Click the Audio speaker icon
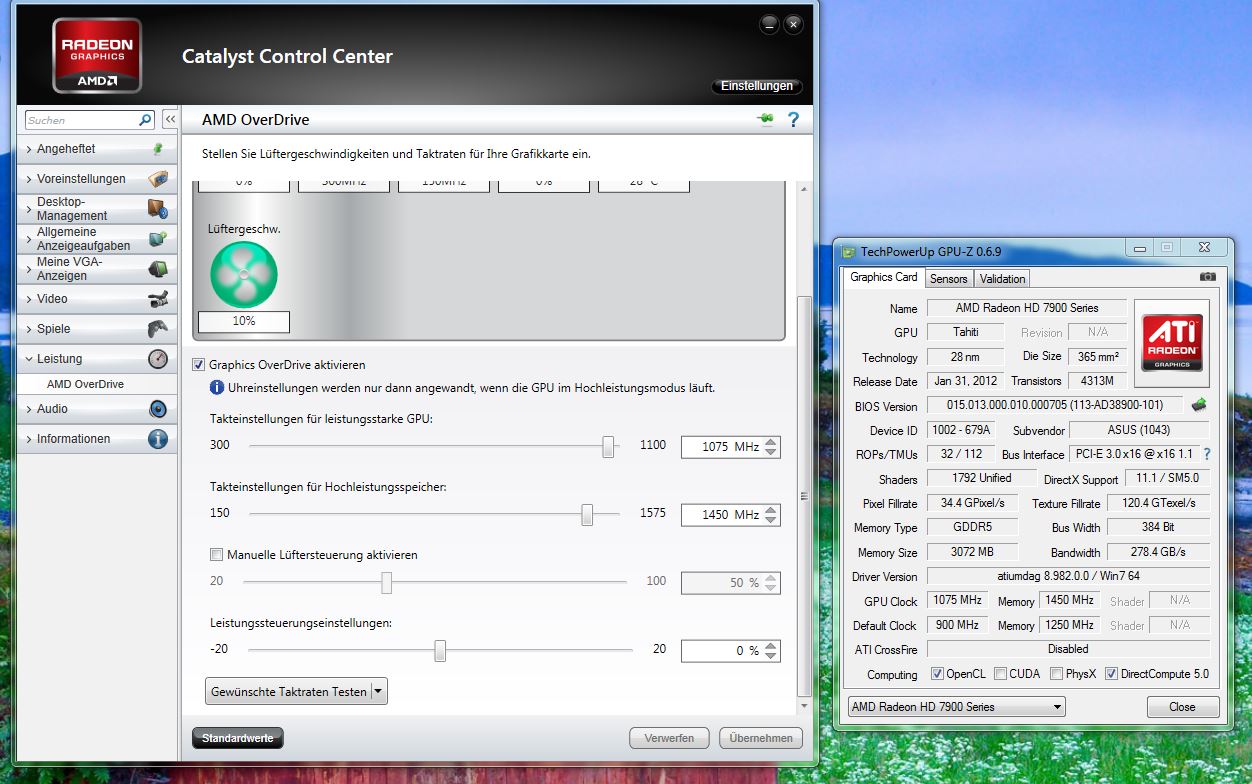 click(x=158, y=408)
